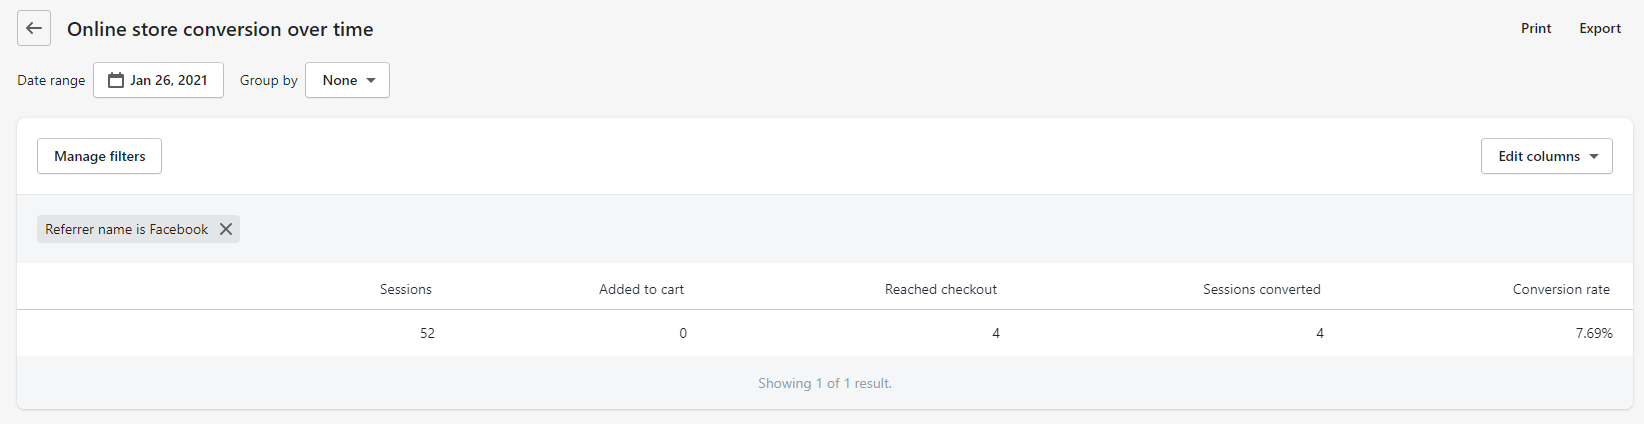Sort by Conversion rate column header

1561,289
